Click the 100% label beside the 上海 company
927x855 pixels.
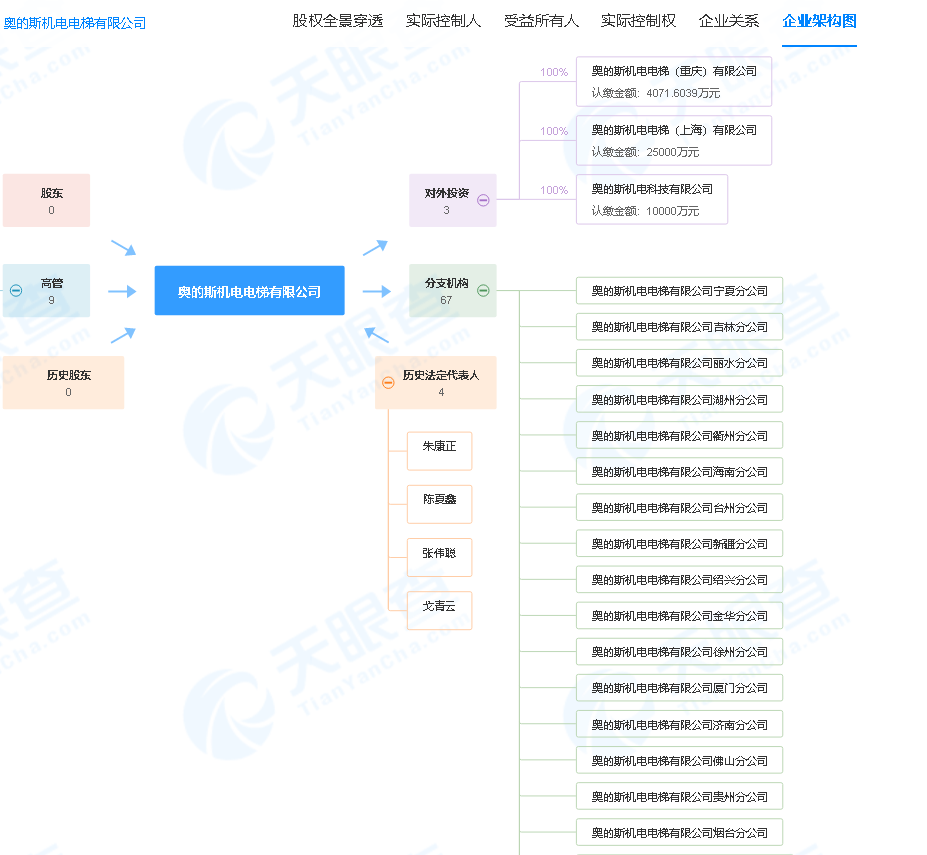pos(554,131)
